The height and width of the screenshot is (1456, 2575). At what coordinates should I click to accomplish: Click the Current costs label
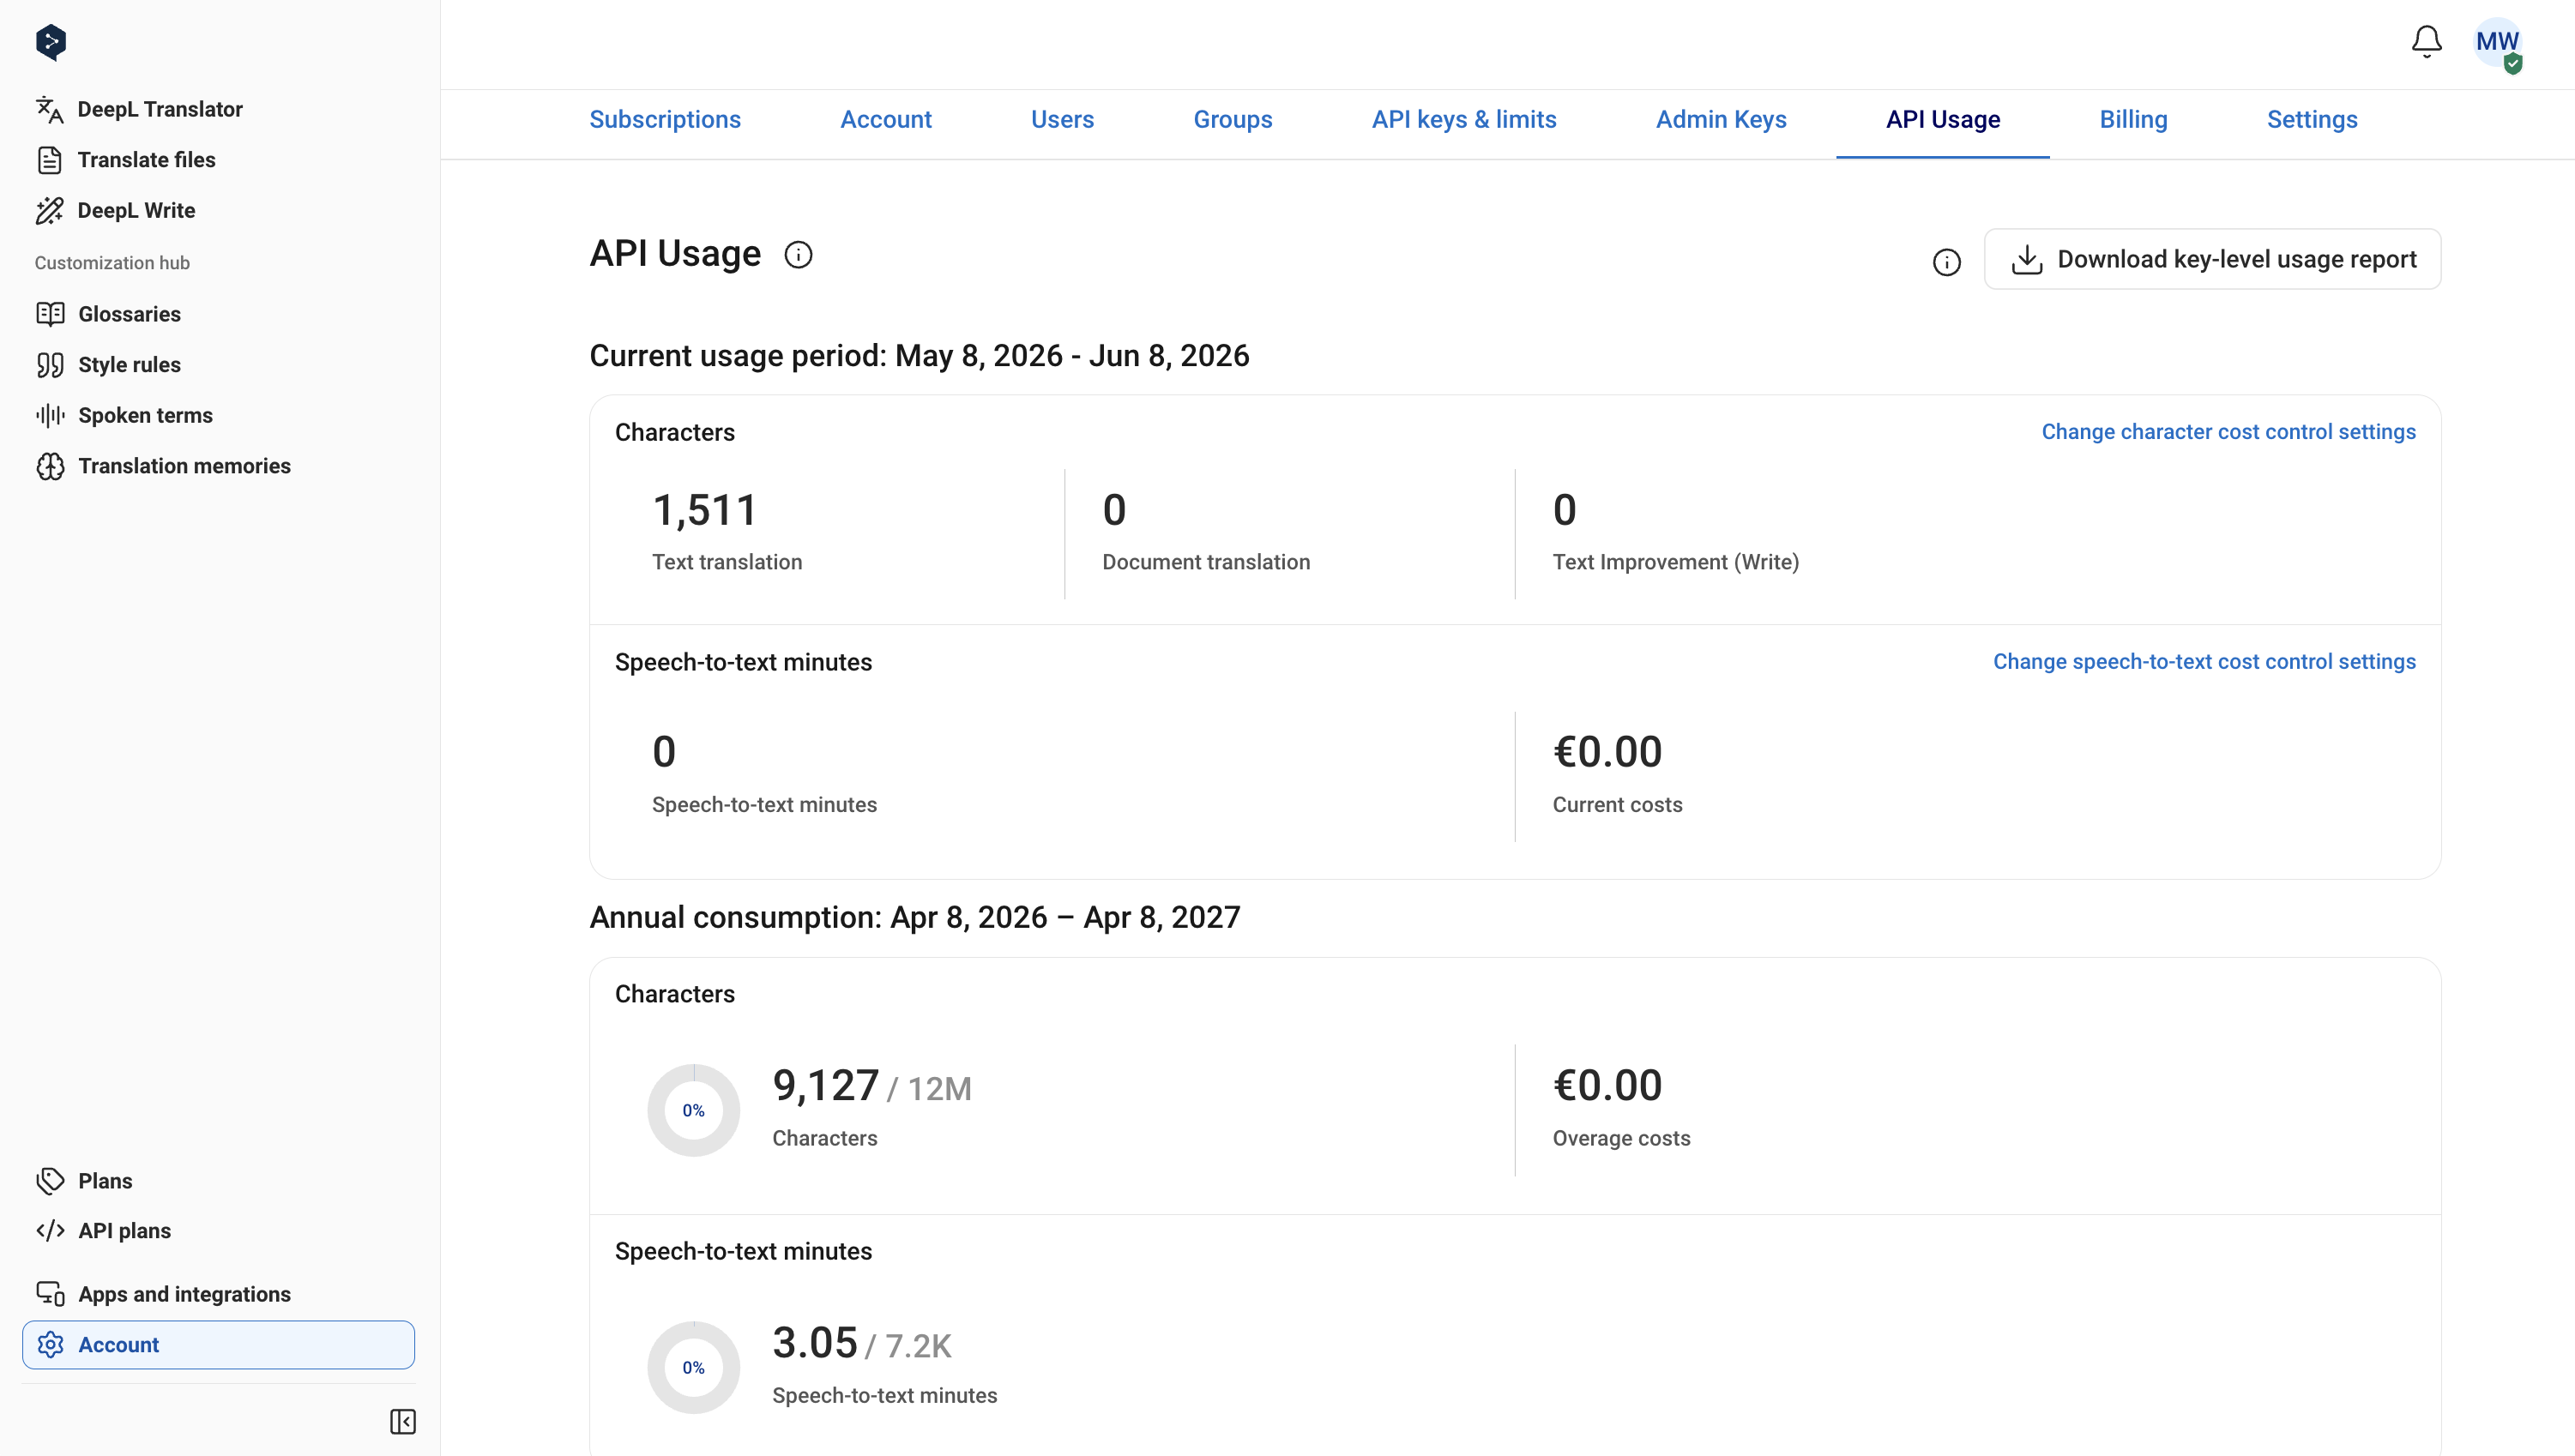click(x=1617, y=805)
